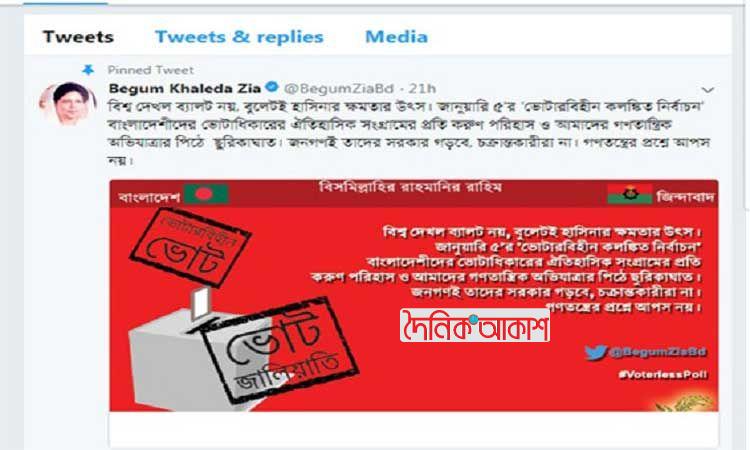750x450 pixels.
Task: Click the Begum Khaleda Zia name link
Action: click(x=185, y=88)
